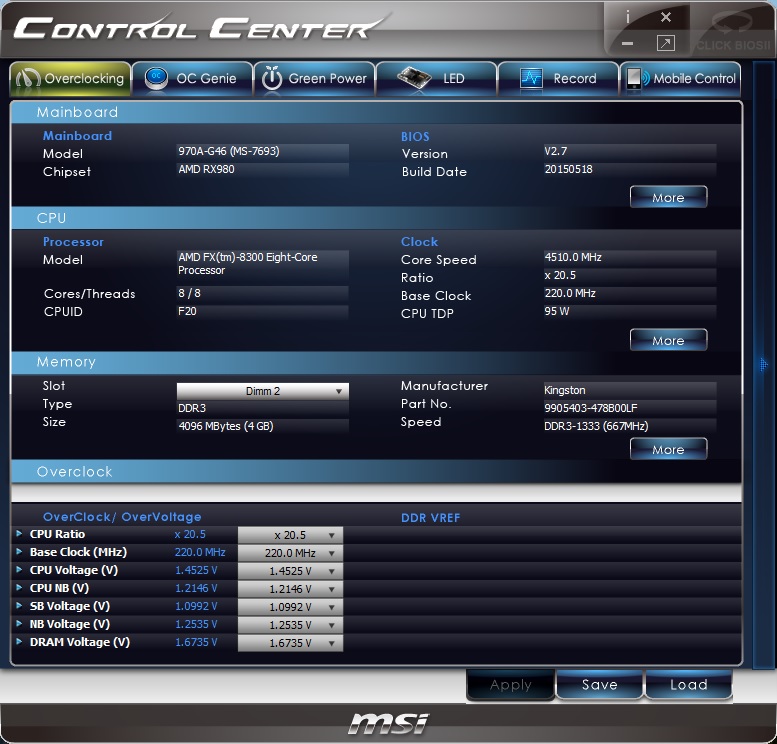Minimize the Control Center window
This screenshot has height=744, width=777.
(x=627, y=44)
